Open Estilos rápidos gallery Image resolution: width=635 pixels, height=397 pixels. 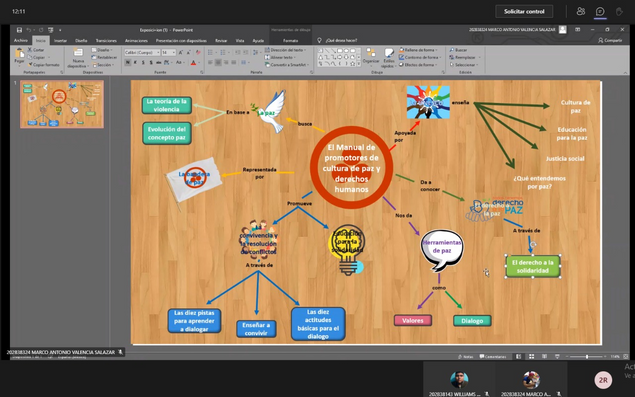(388, 58)
